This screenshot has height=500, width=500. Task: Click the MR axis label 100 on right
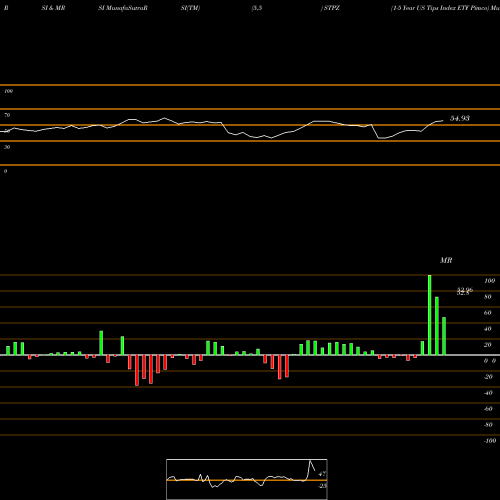pos(489,281)
